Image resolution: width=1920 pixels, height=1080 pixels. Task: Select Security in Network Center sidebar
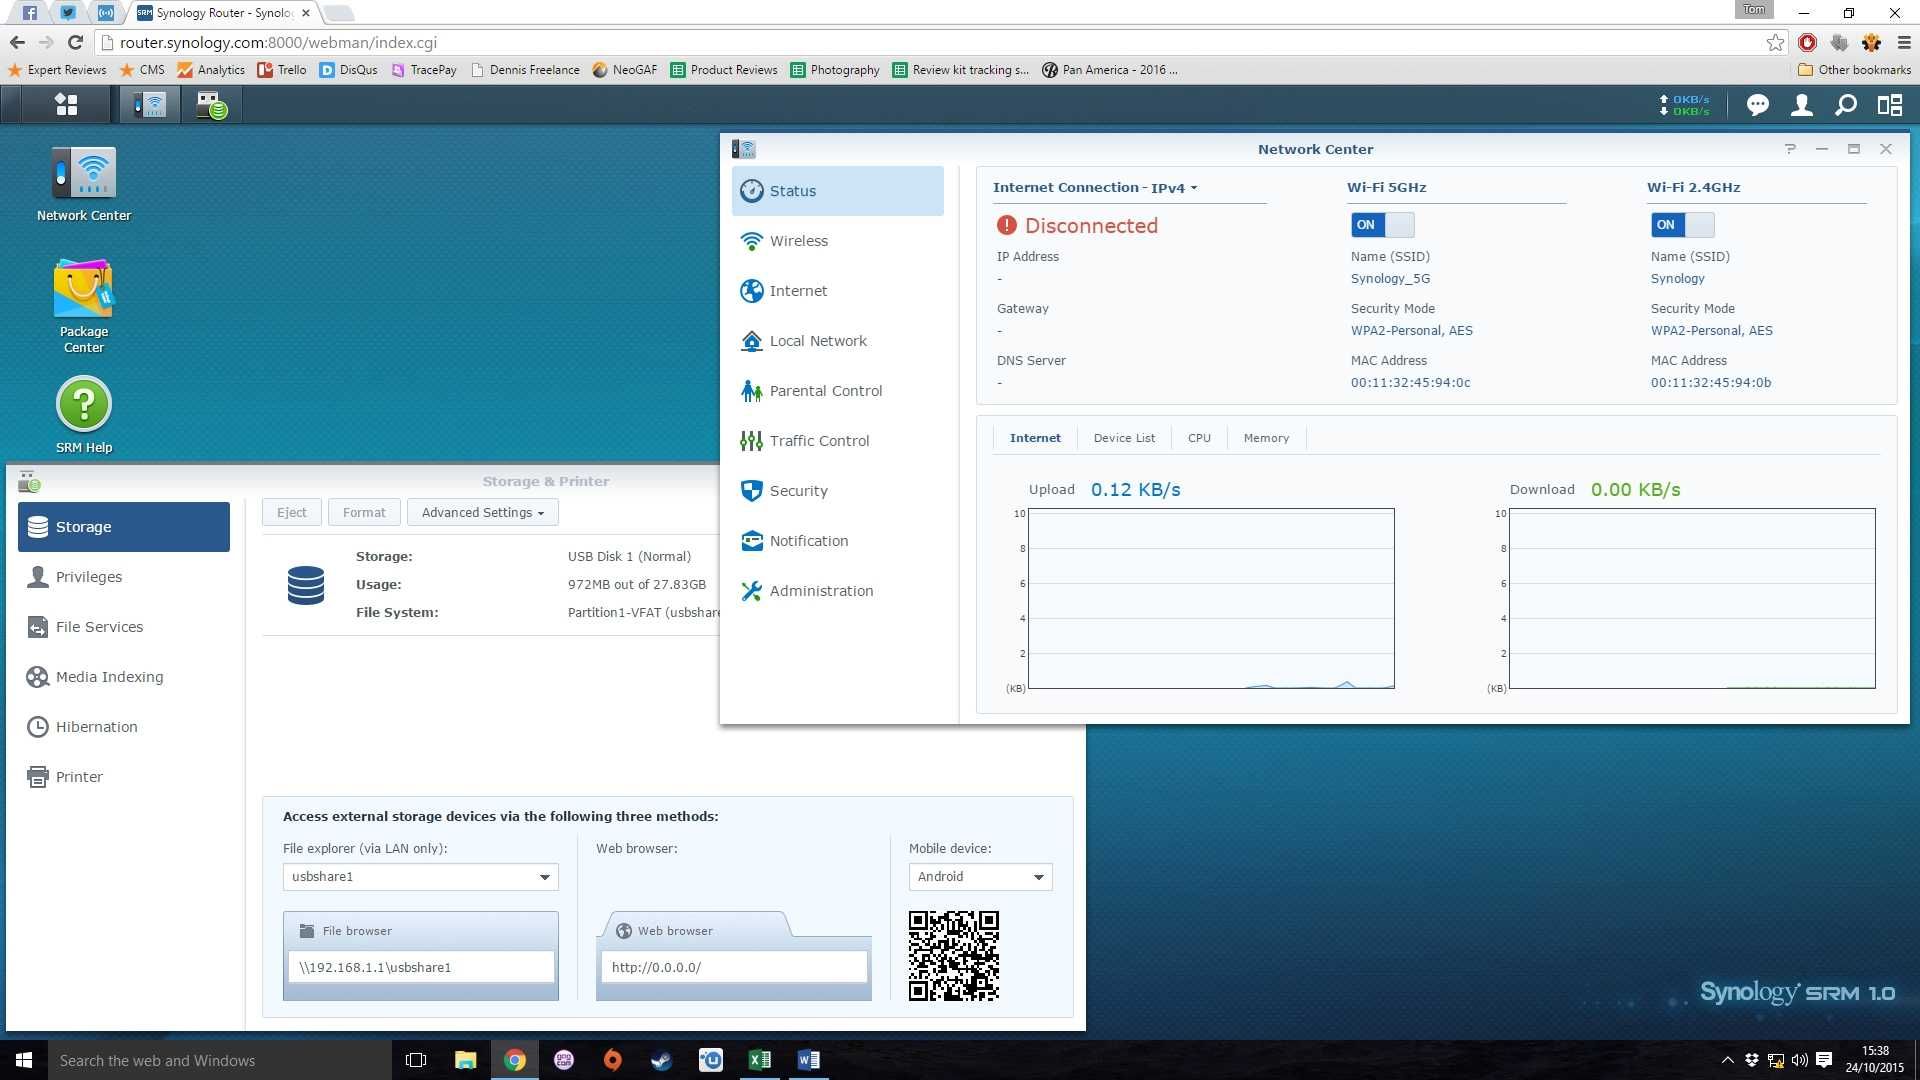pos(837,491)
